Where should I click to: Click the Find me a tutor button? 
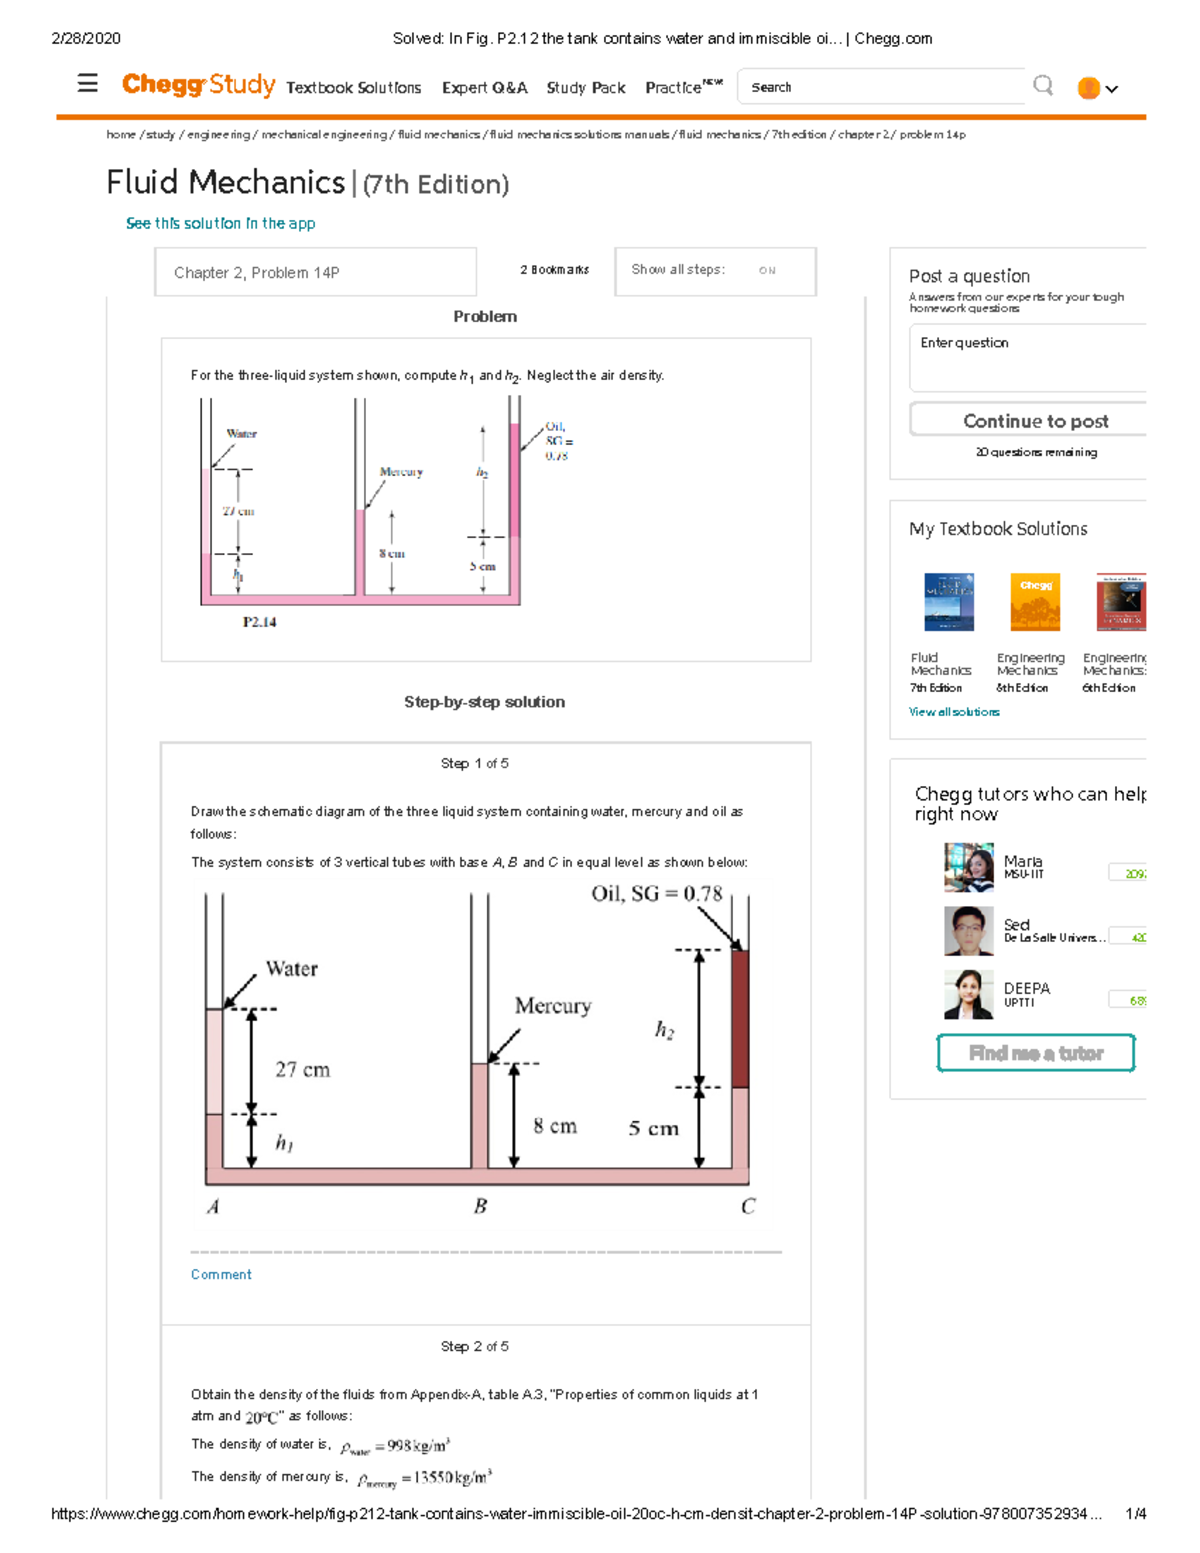pyautogui.click(x=1035, y=1053)
